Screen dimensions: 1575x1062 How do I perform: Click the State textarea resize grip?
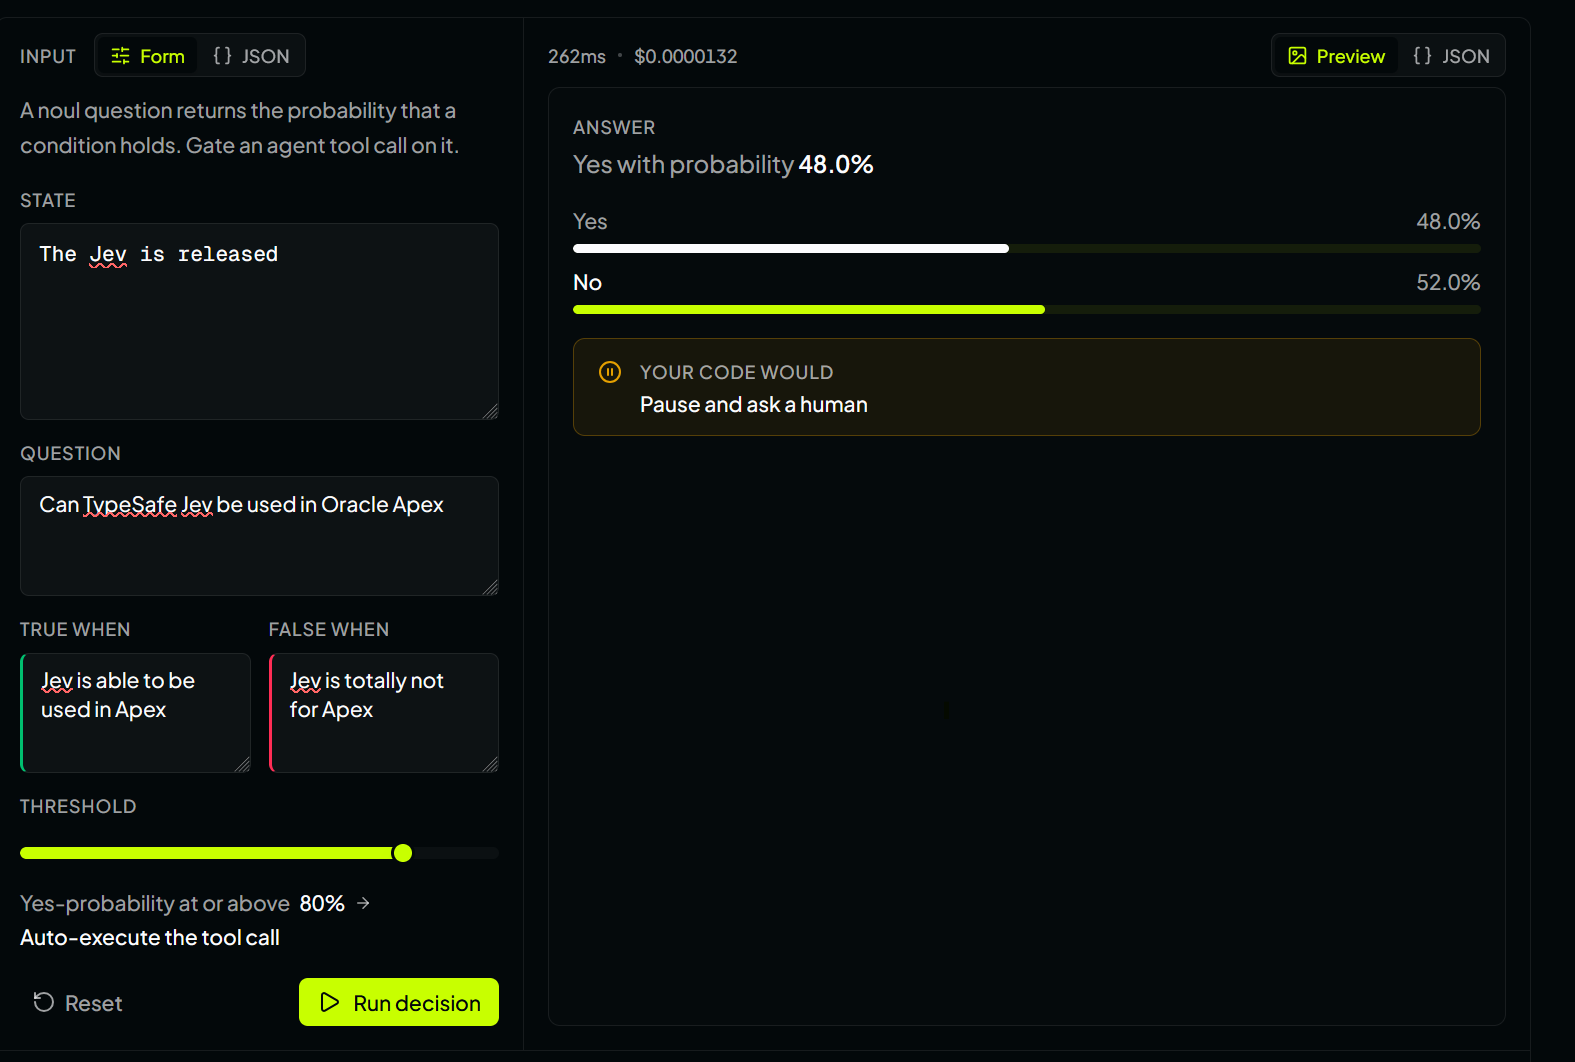point(490,411)
